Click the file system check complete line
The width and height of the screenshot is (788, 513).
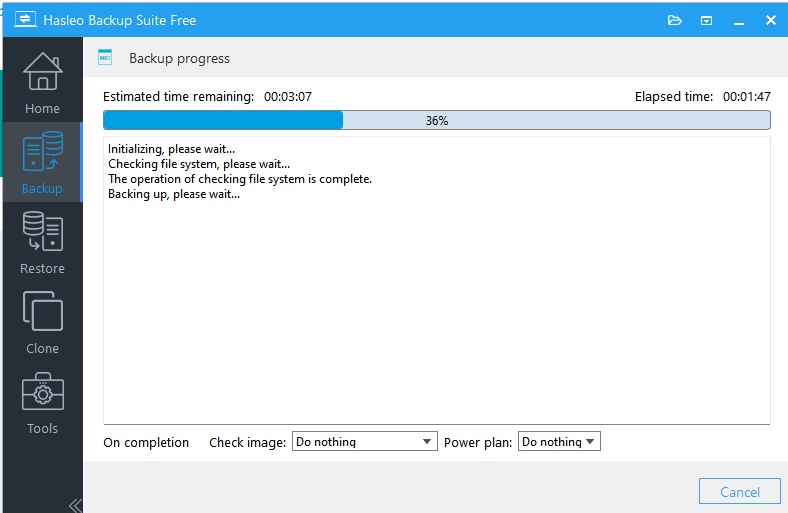click(240, 179)
